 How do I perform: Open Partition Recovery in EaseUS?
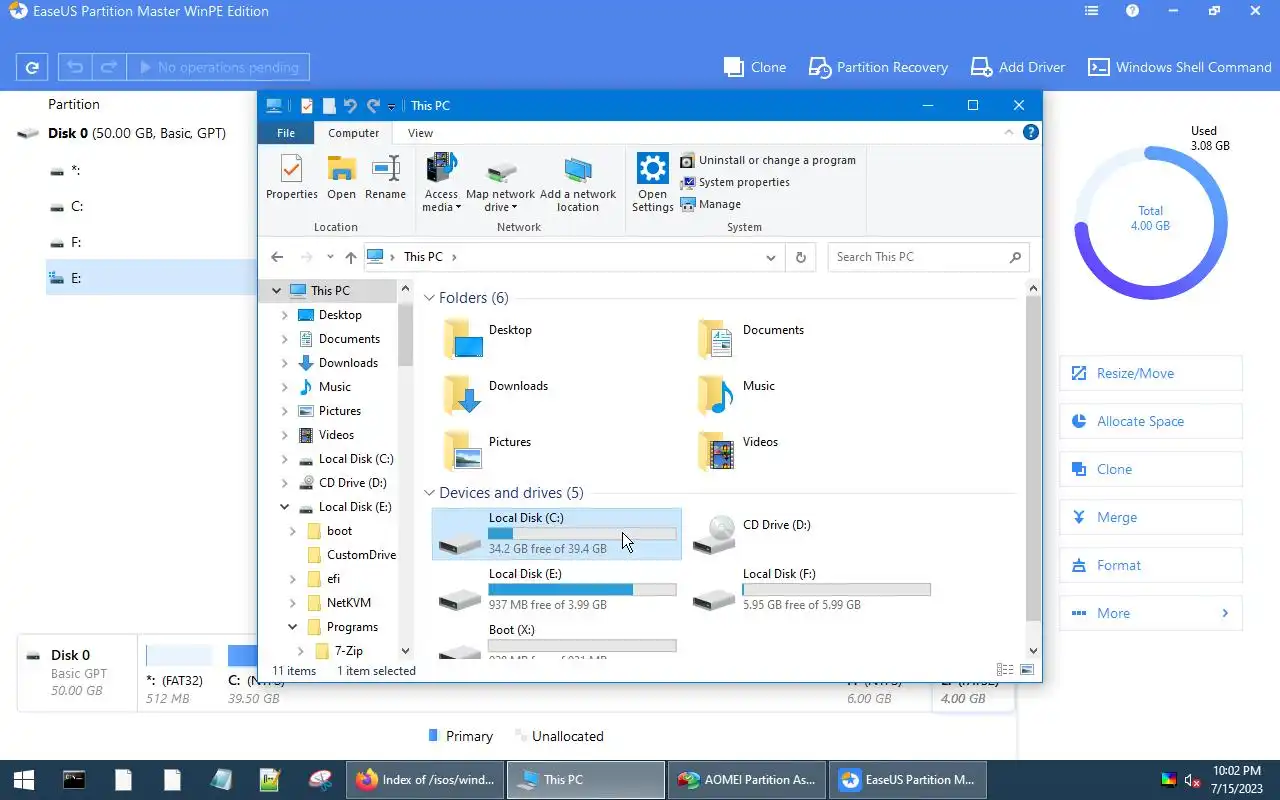point(878,67)
